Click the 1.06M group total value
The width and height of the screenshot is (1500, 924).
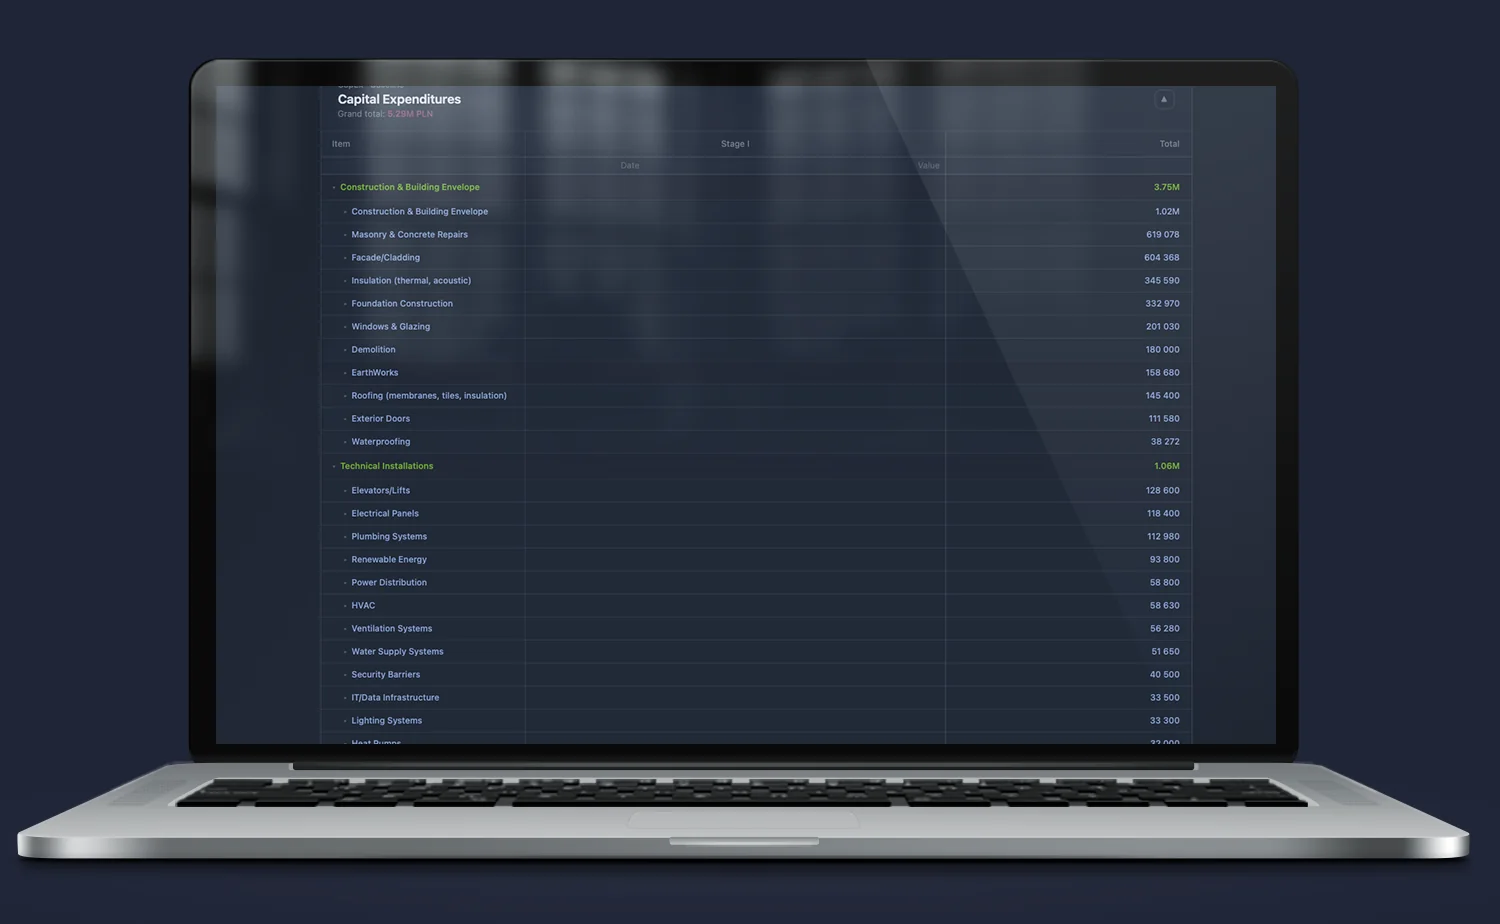point(1167,466)
